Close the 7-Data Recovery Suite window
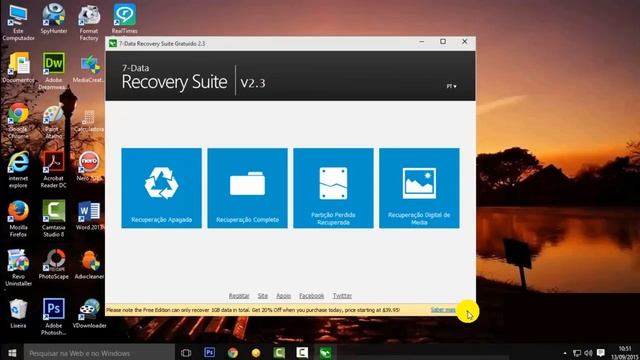 (x=464, y=42)
